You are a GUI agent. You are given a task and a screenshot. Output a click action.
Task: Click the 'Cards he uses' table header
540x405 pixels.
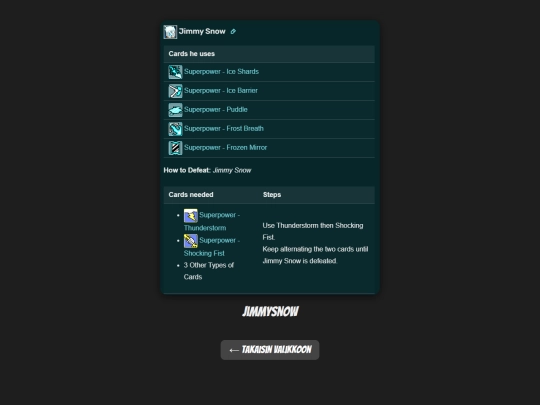click(269, 54)
